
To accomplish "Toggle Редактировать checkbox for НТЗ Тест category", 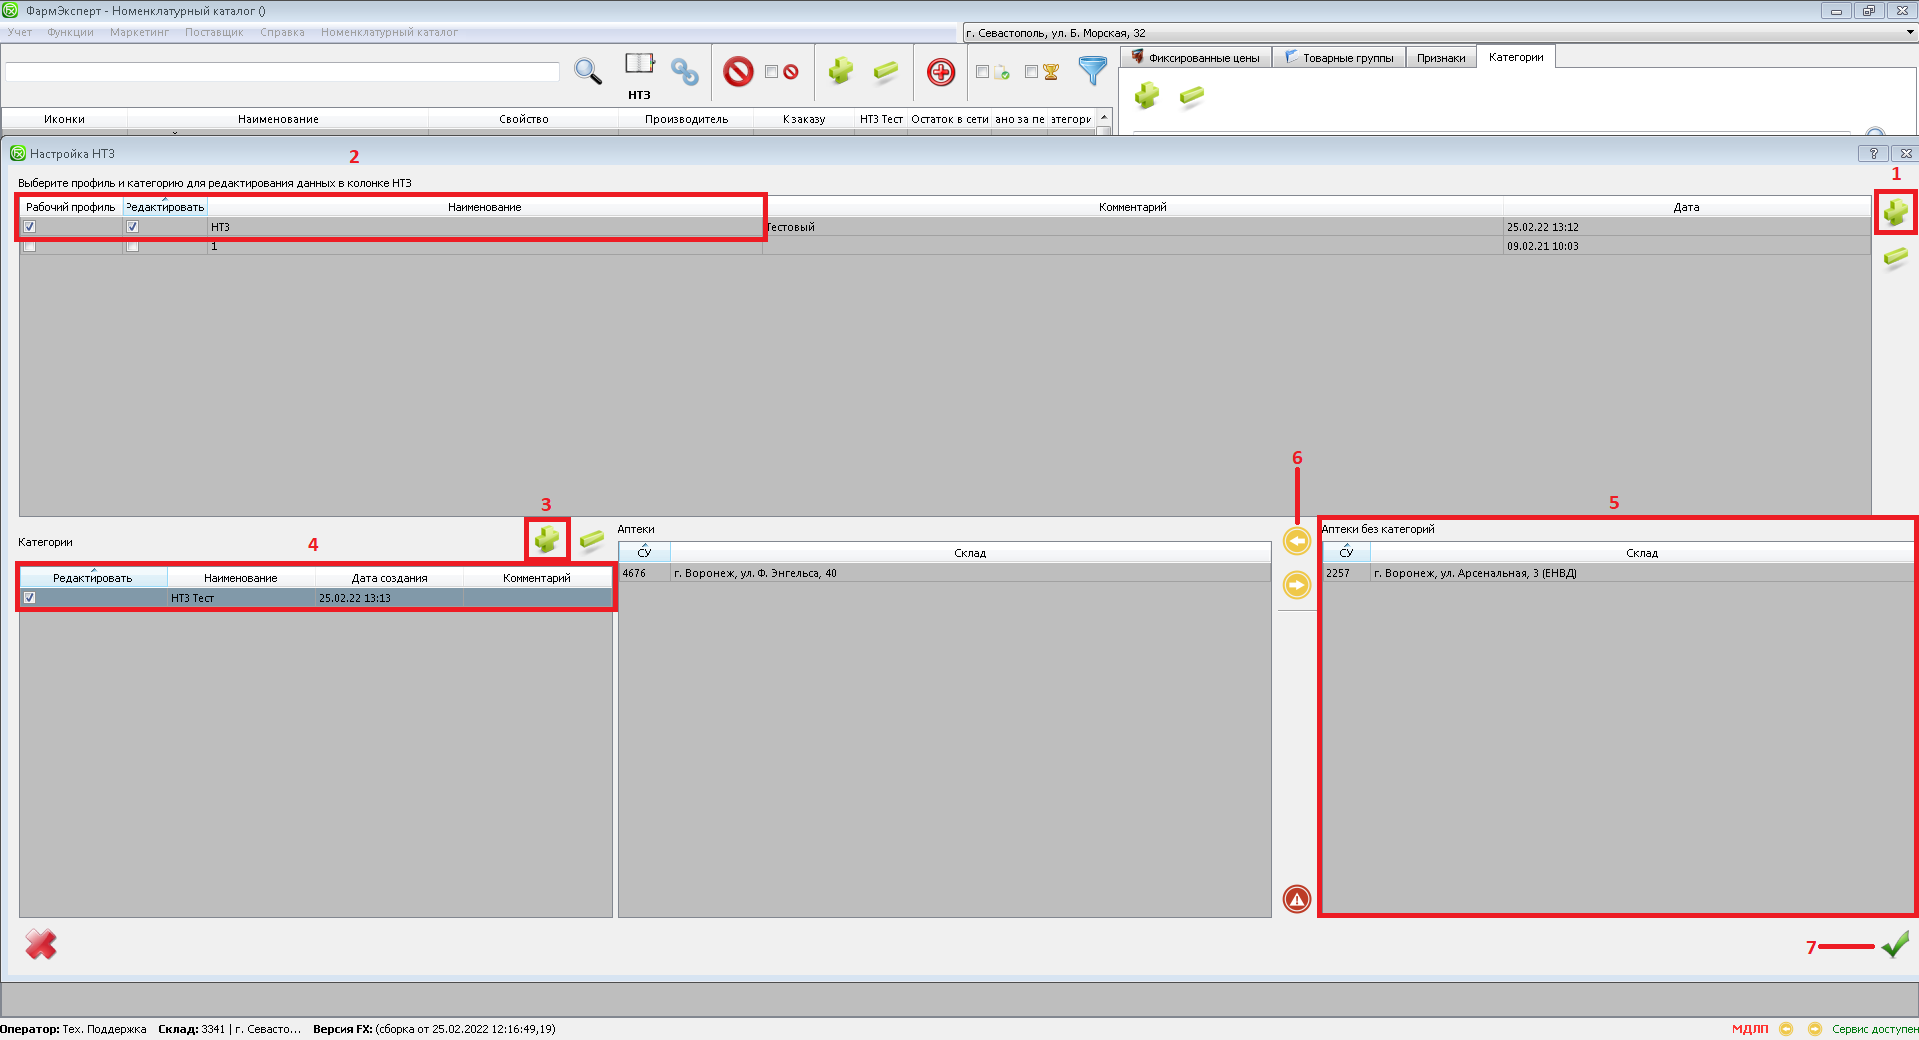I will 30,598.
